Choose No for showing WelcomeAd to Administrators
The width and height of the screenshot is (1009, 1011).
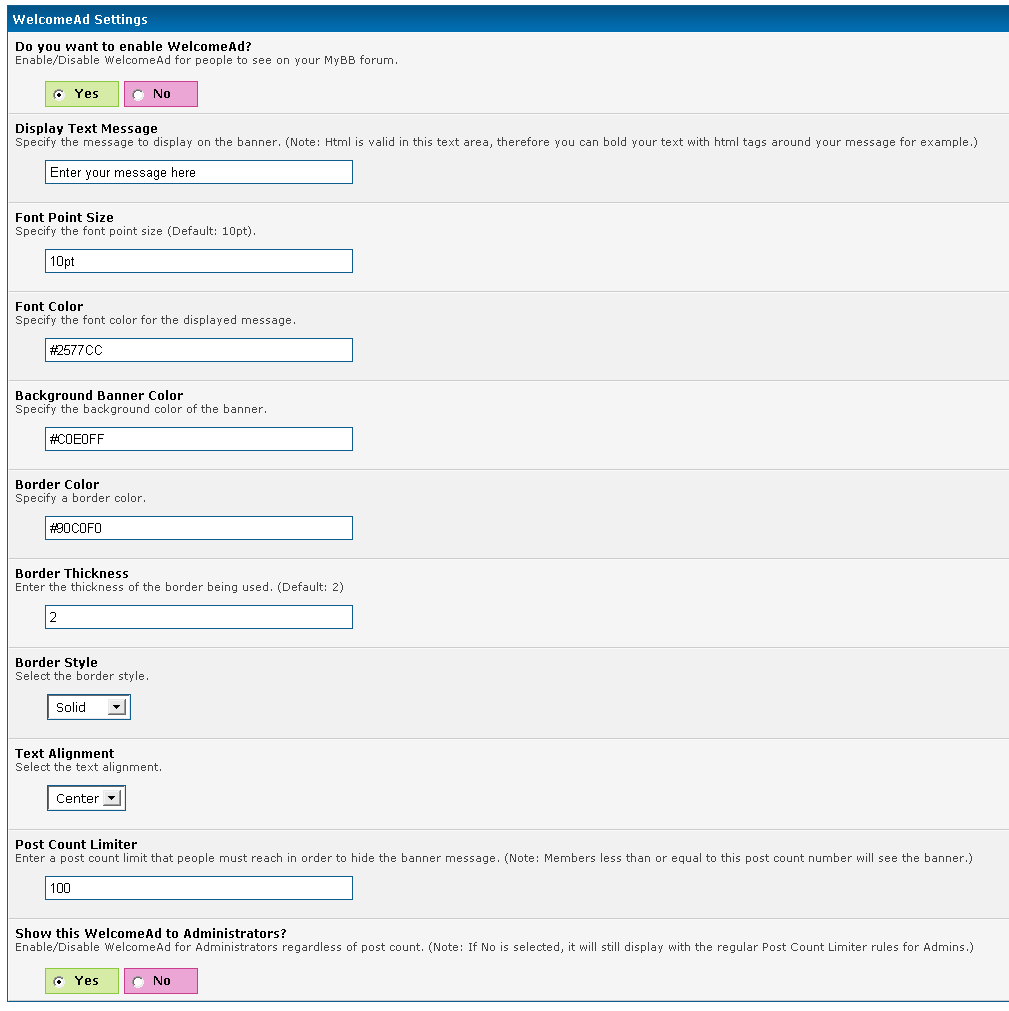tap(138, 982)
